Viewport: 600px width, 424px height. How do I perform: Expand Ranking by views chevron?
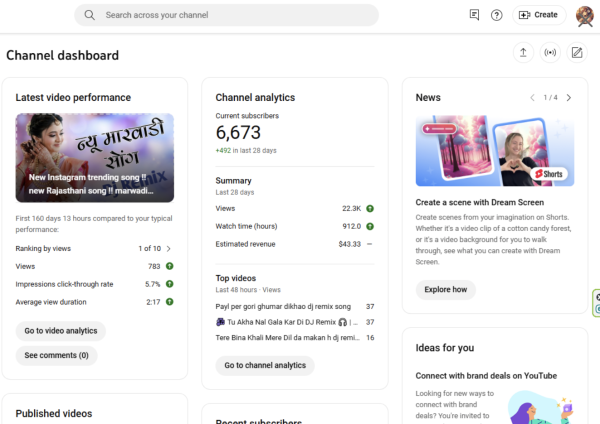click(169, 248)
